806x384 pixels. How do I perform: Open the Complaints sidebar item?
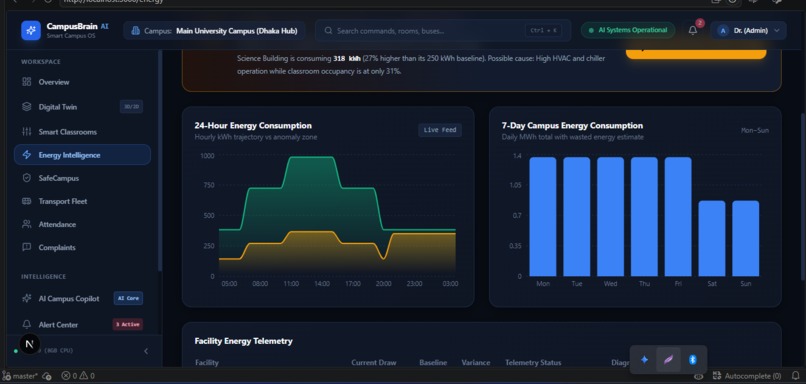82,247
